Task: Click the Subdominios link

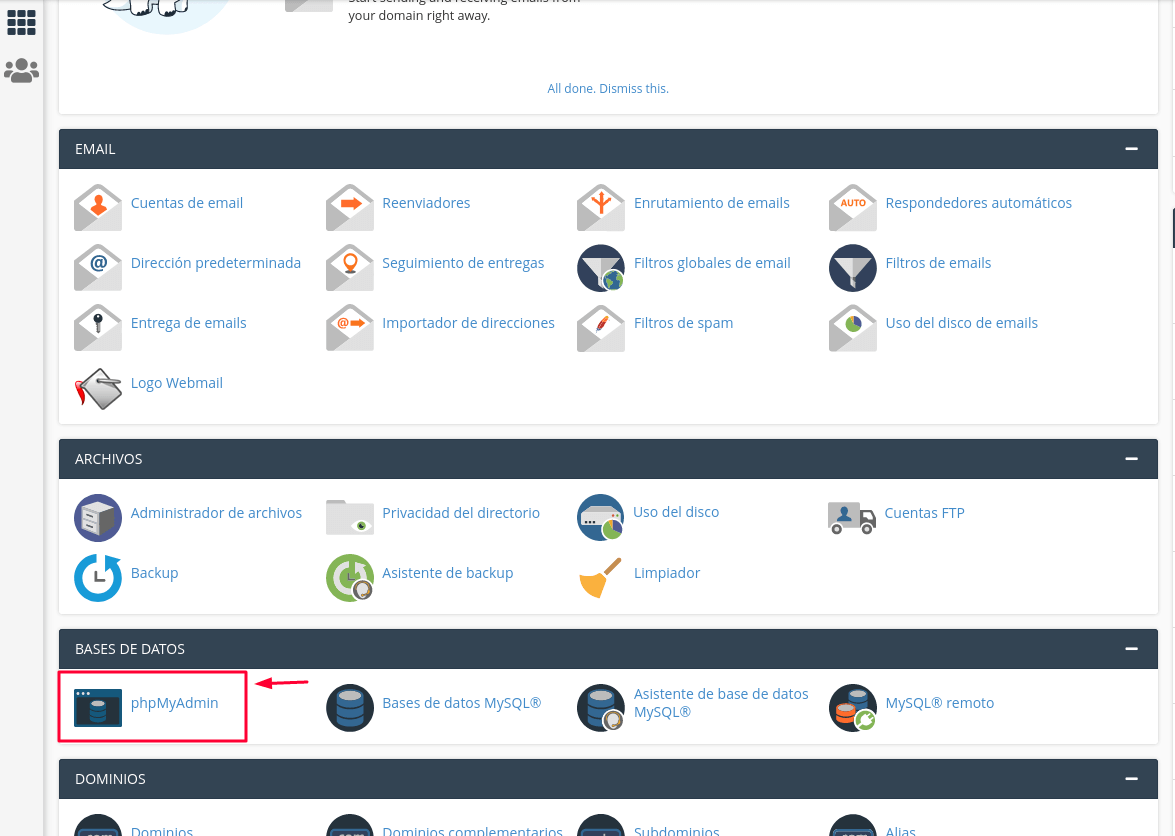Action: tap(676, 830)
